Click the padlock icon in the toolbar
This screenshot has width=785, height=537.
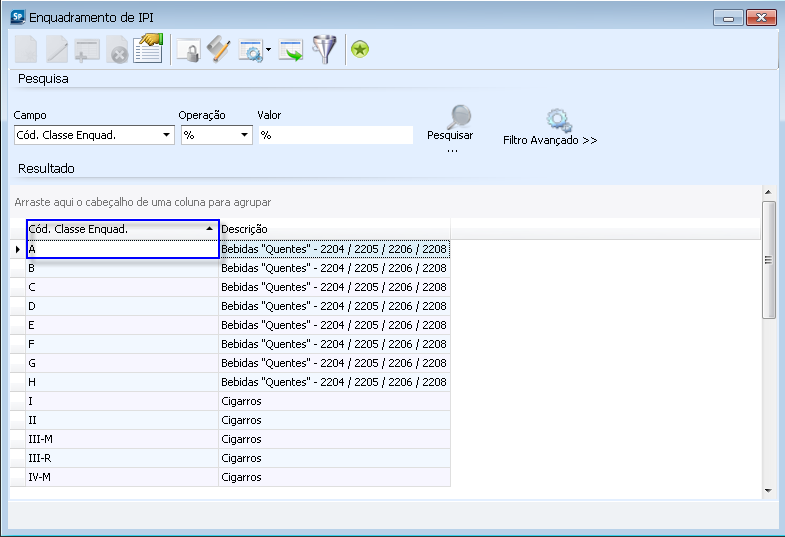coord(187,50)
